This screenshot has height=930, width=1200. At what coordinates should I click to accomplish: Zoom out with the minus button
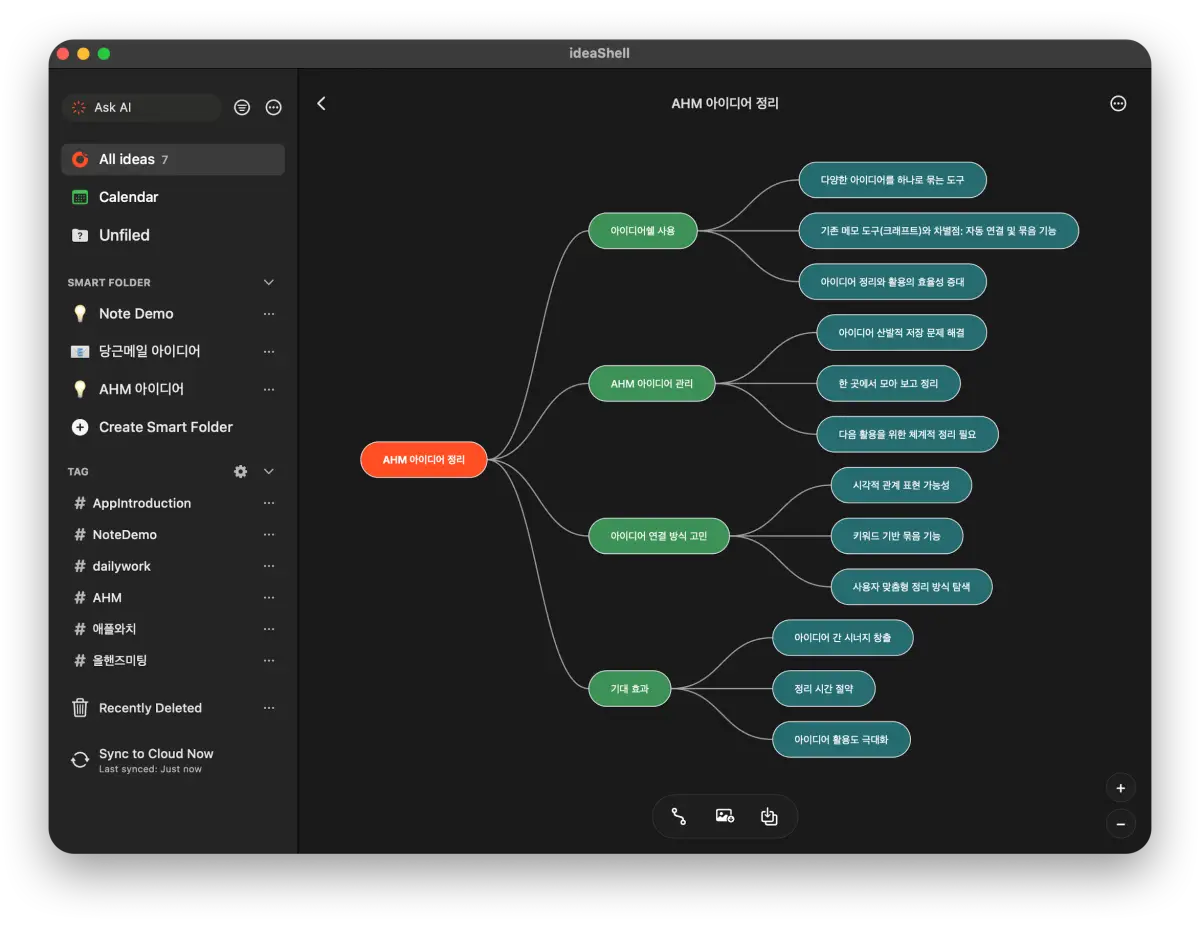(x=1120, y=825)
